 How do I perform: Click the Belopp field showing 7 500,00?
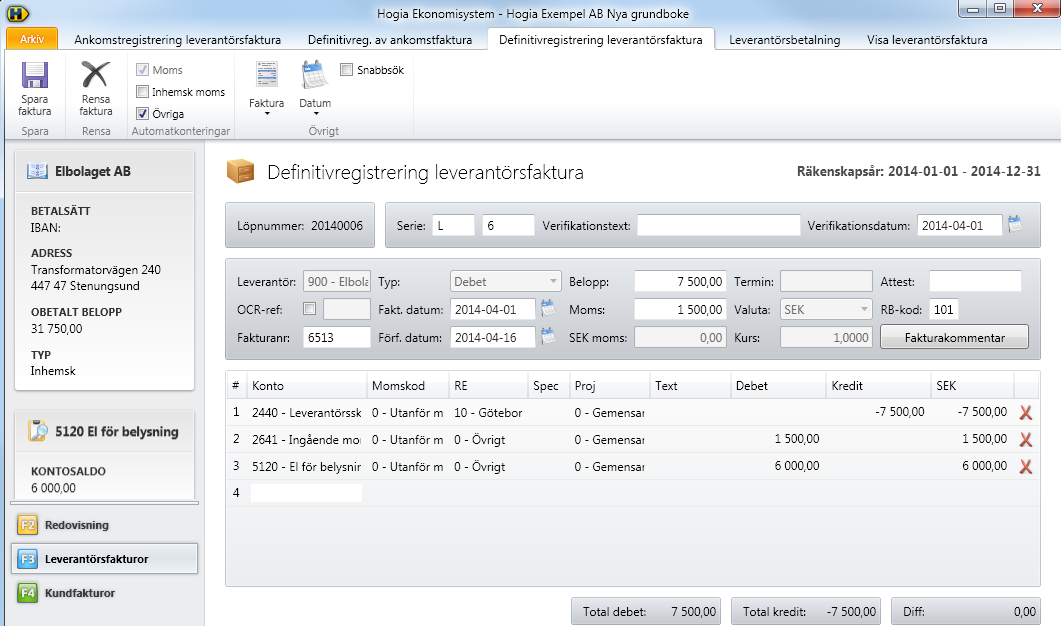tap(680, 281)
